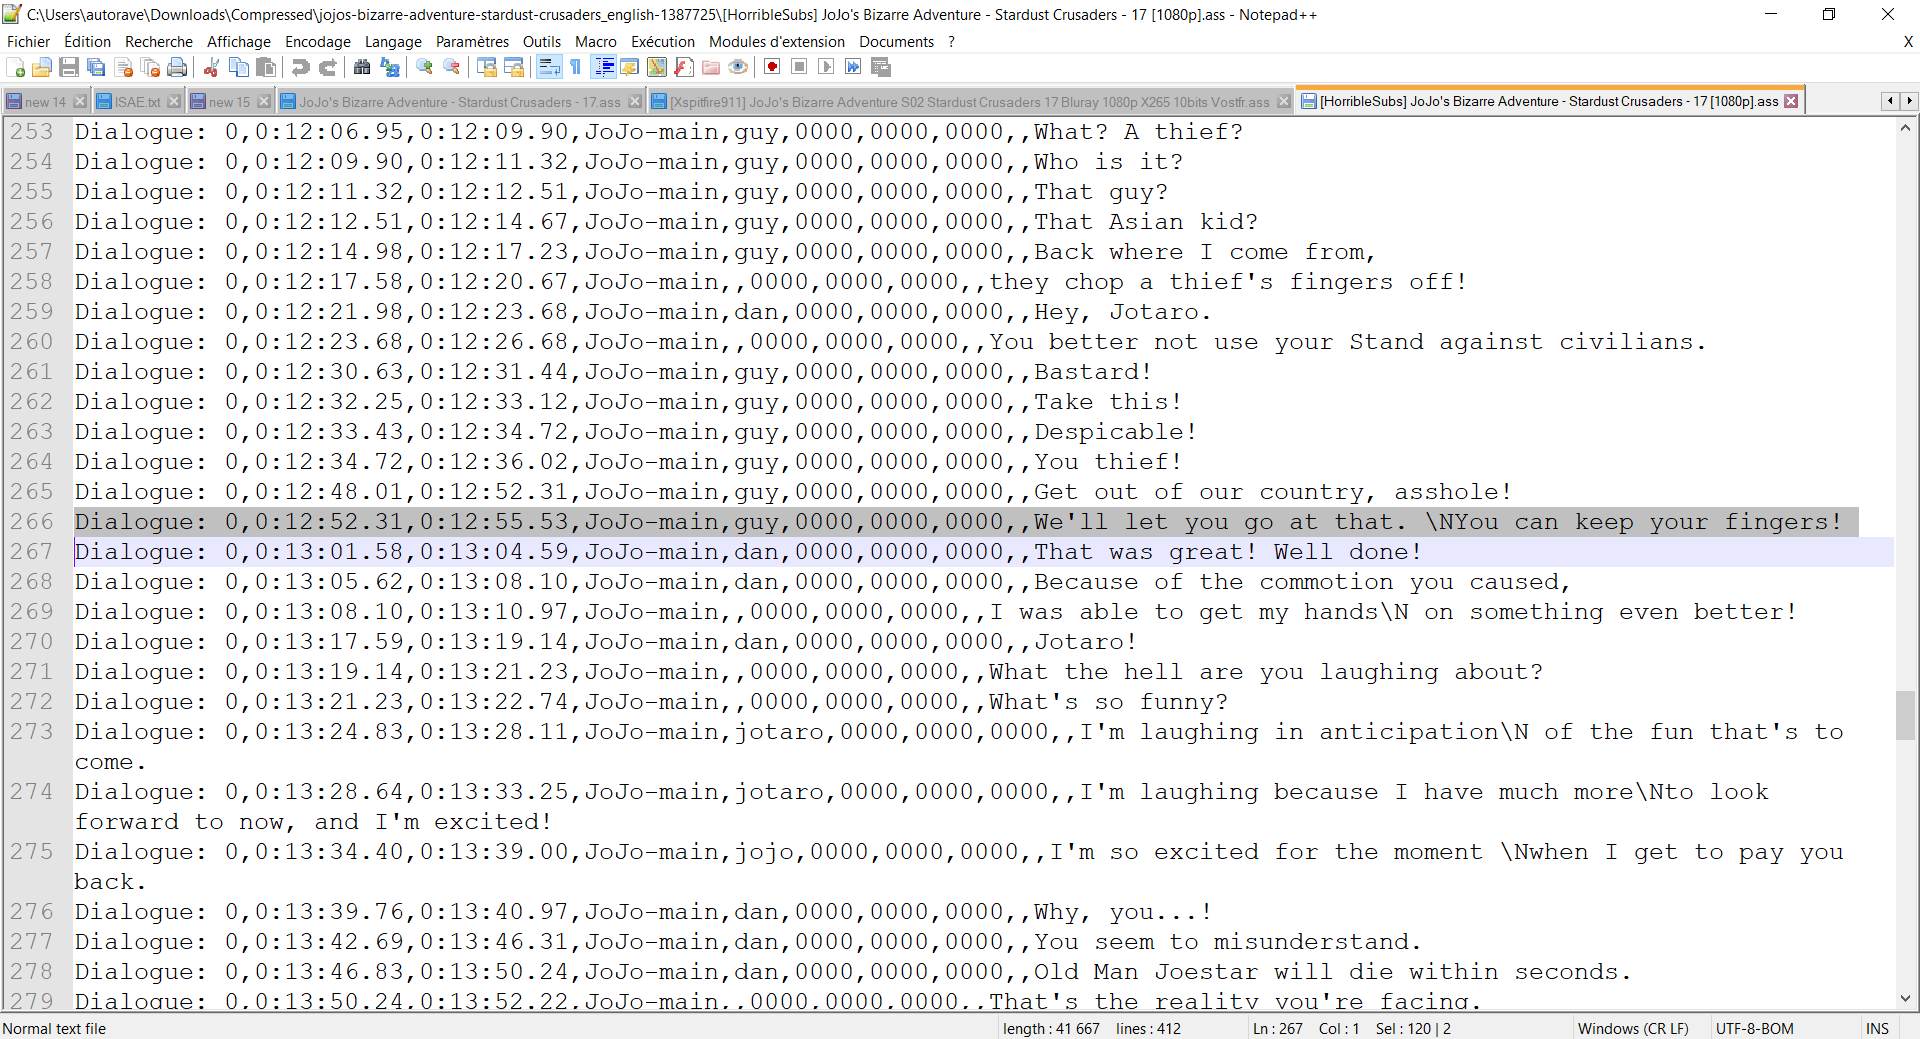The width and height of the screenshot is (1920, 1039).
Task: Create a new document with the New icon
Action: point(15,67)
